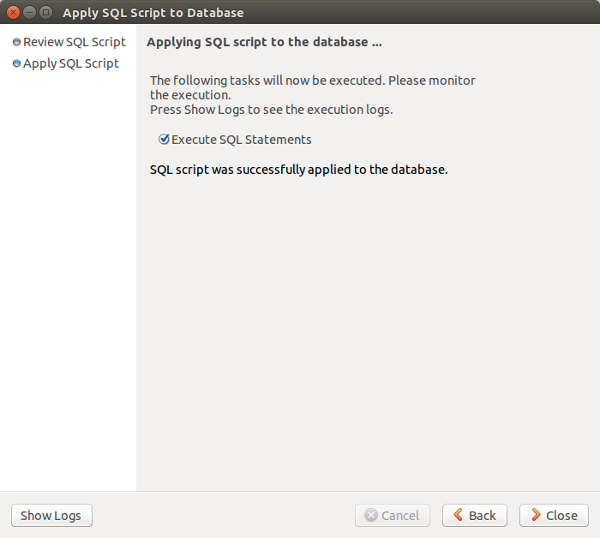Maximize the dialog using the titlebar button
Image resolution: width=600 pixels, height=538 pixels.
click(45, 13)
